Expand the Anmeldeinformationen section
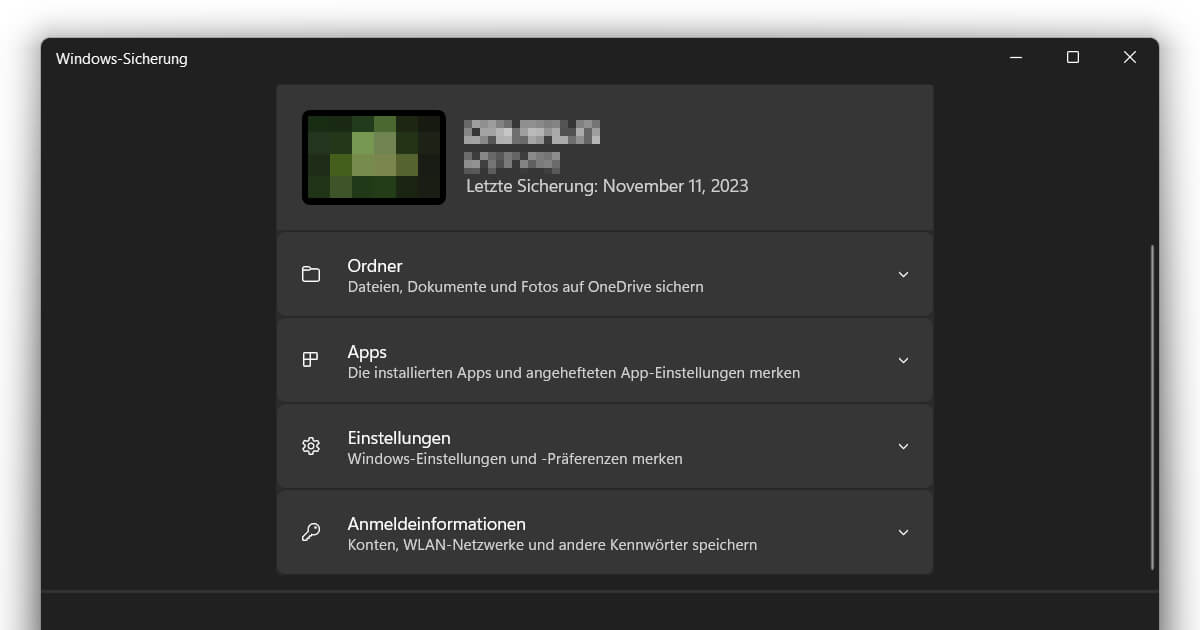 [903, 532]
